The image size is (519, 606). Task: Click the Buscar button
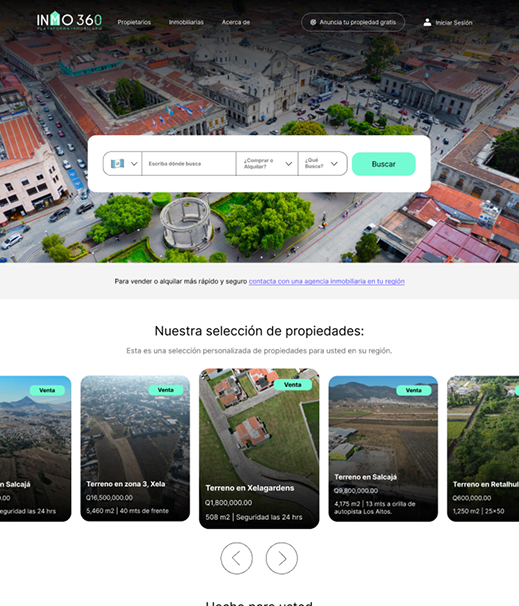pyautogui.click(x=384, y=164)
